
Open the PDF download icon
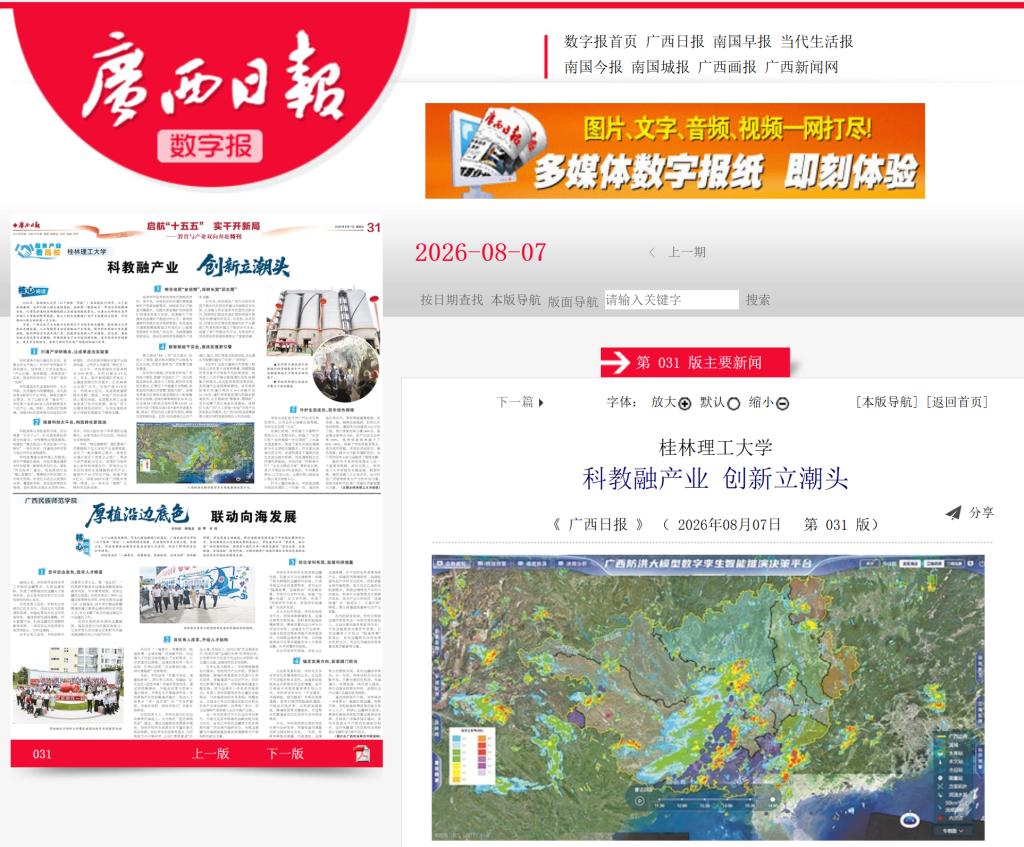[362, 754]
